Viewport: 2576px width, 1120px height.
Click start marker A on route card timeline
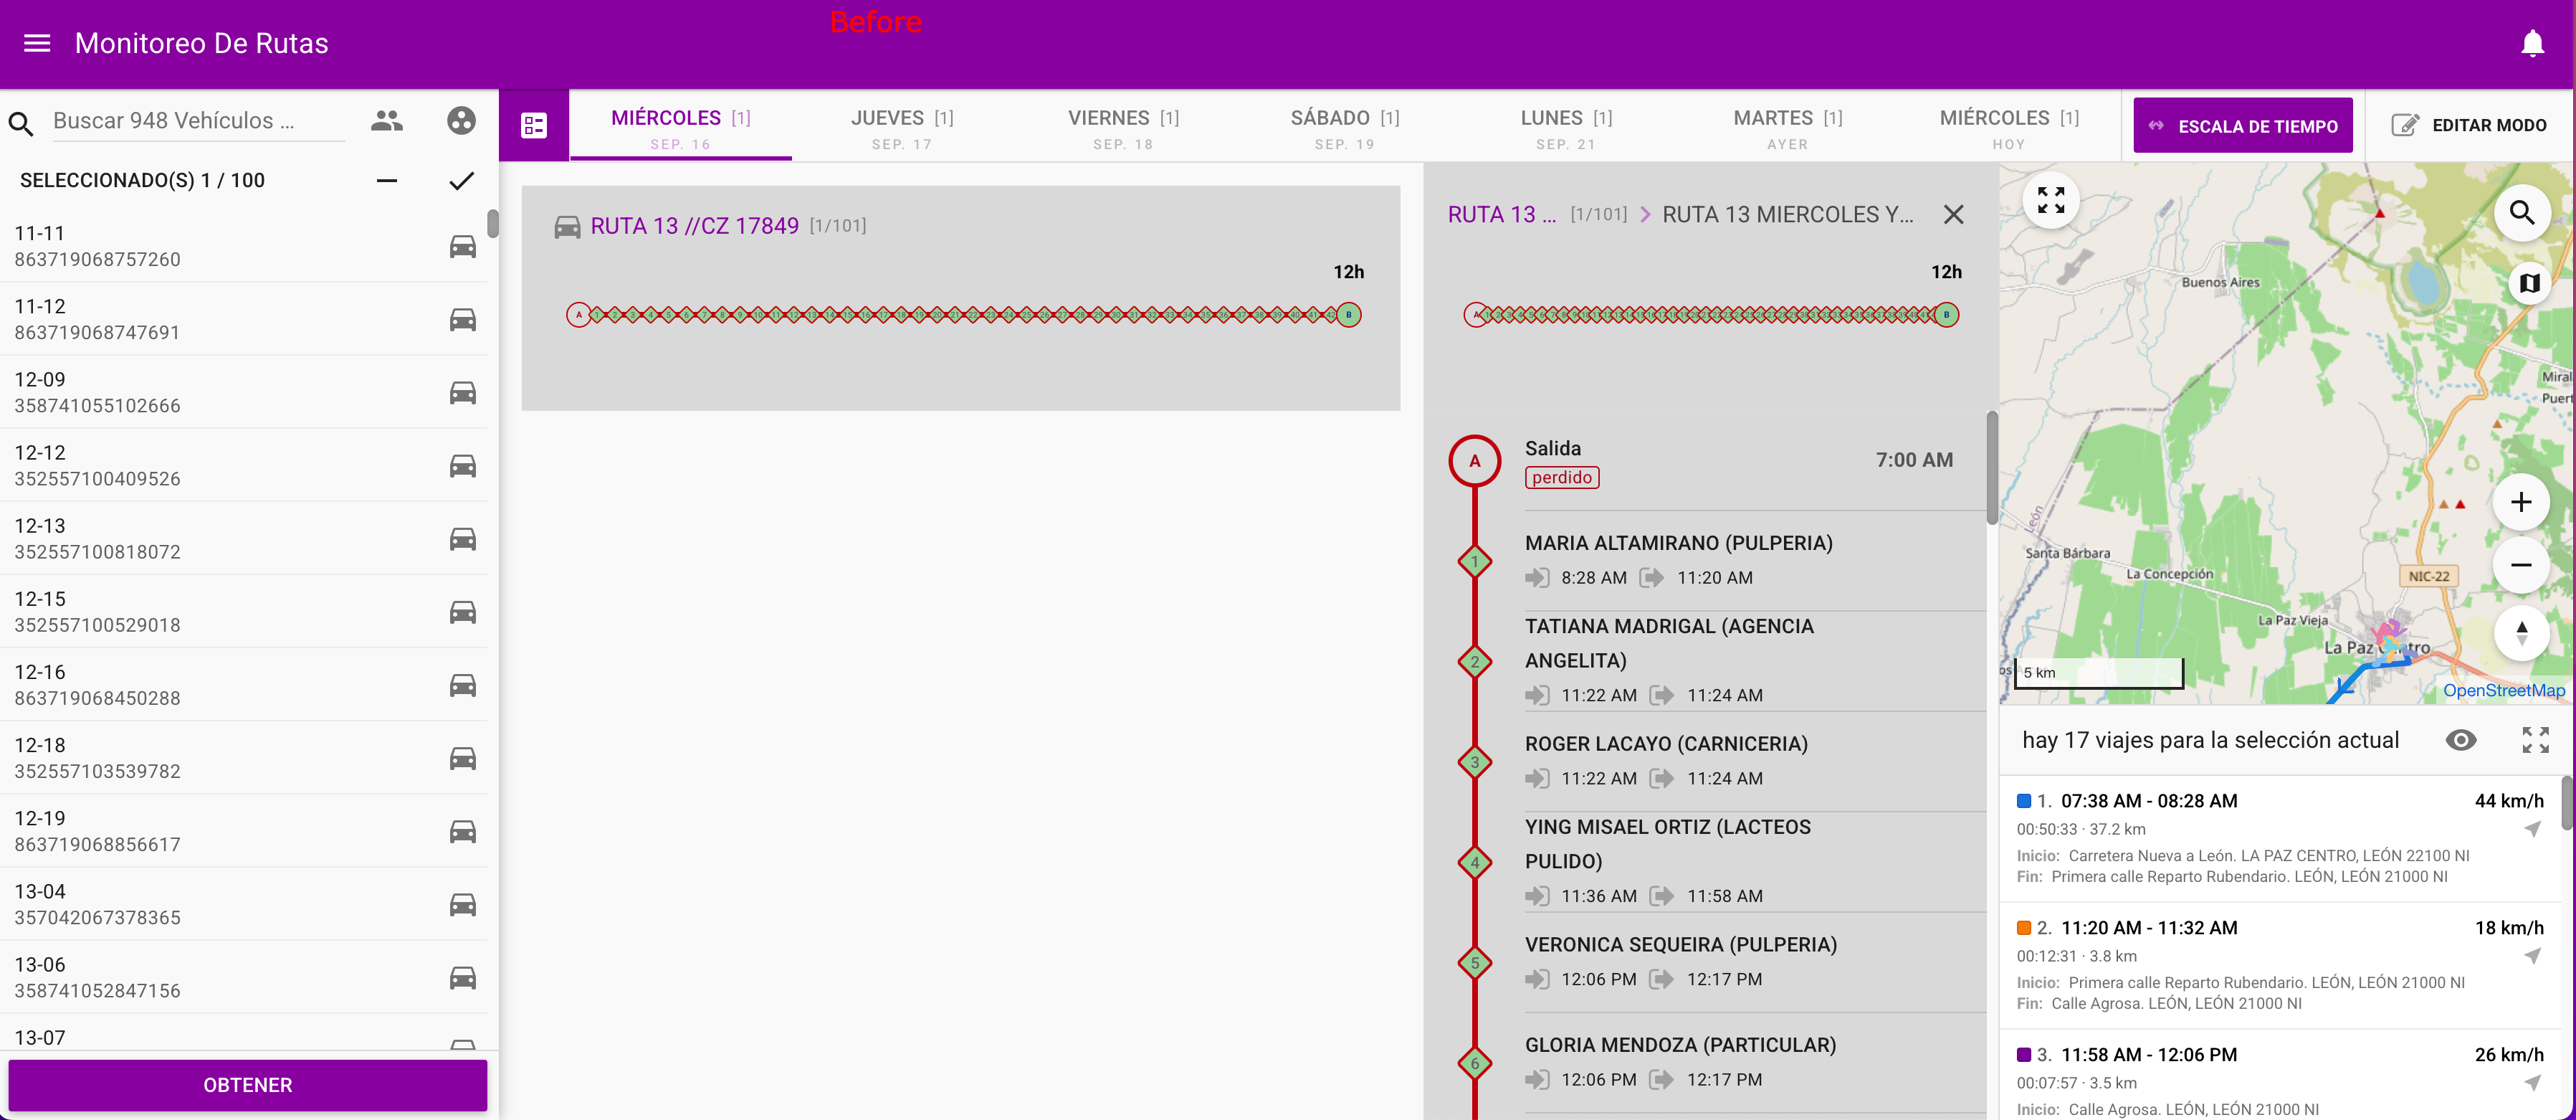pyautogui.click(x=578, y=315)
